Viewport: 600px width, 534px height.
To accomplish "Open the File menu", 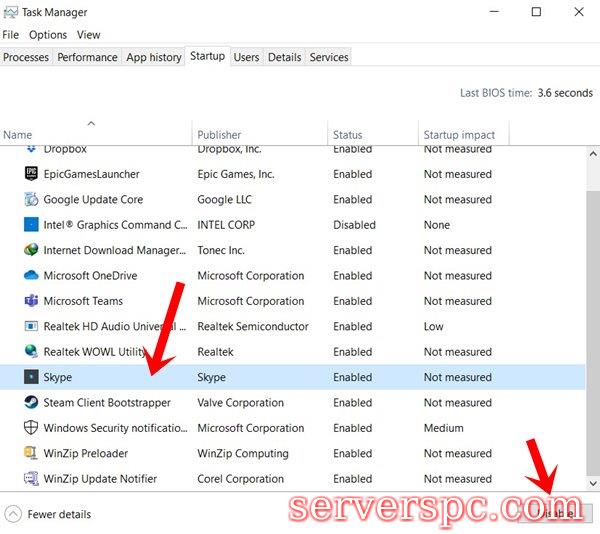I will 11,34.
